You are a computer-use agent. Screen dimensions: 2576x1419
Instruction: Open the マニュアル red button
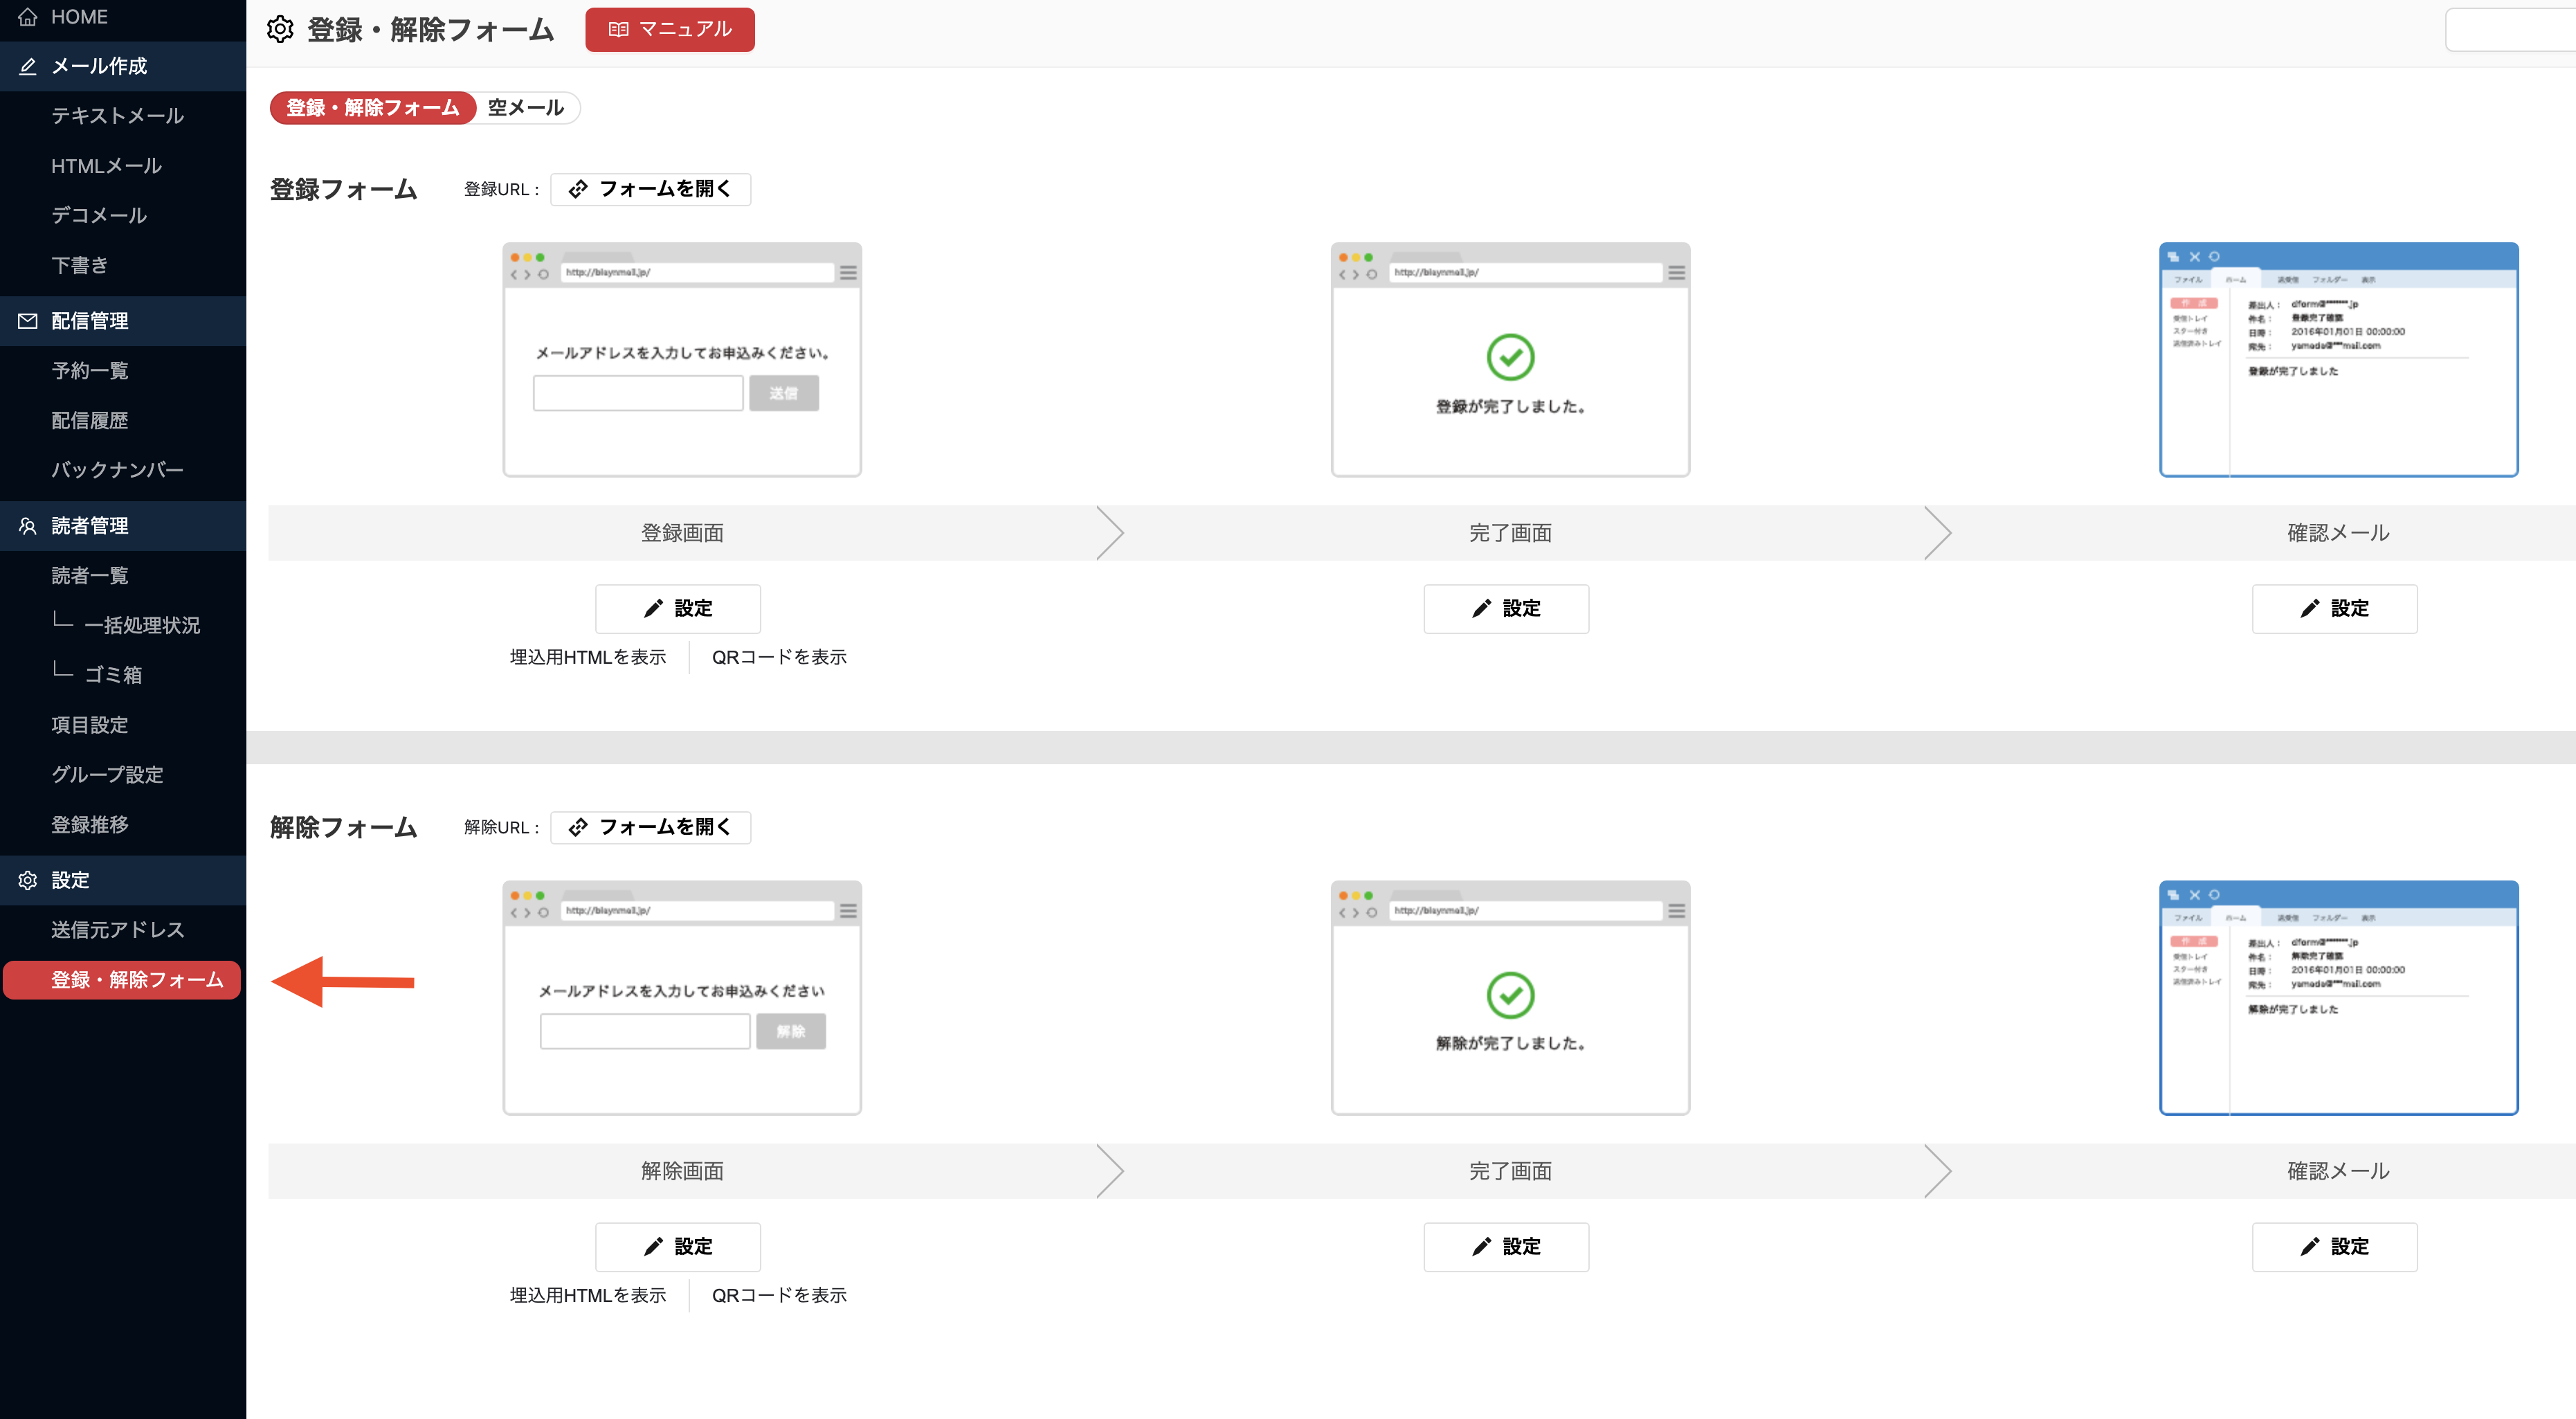pyautogui.click(x=669, y=29)
